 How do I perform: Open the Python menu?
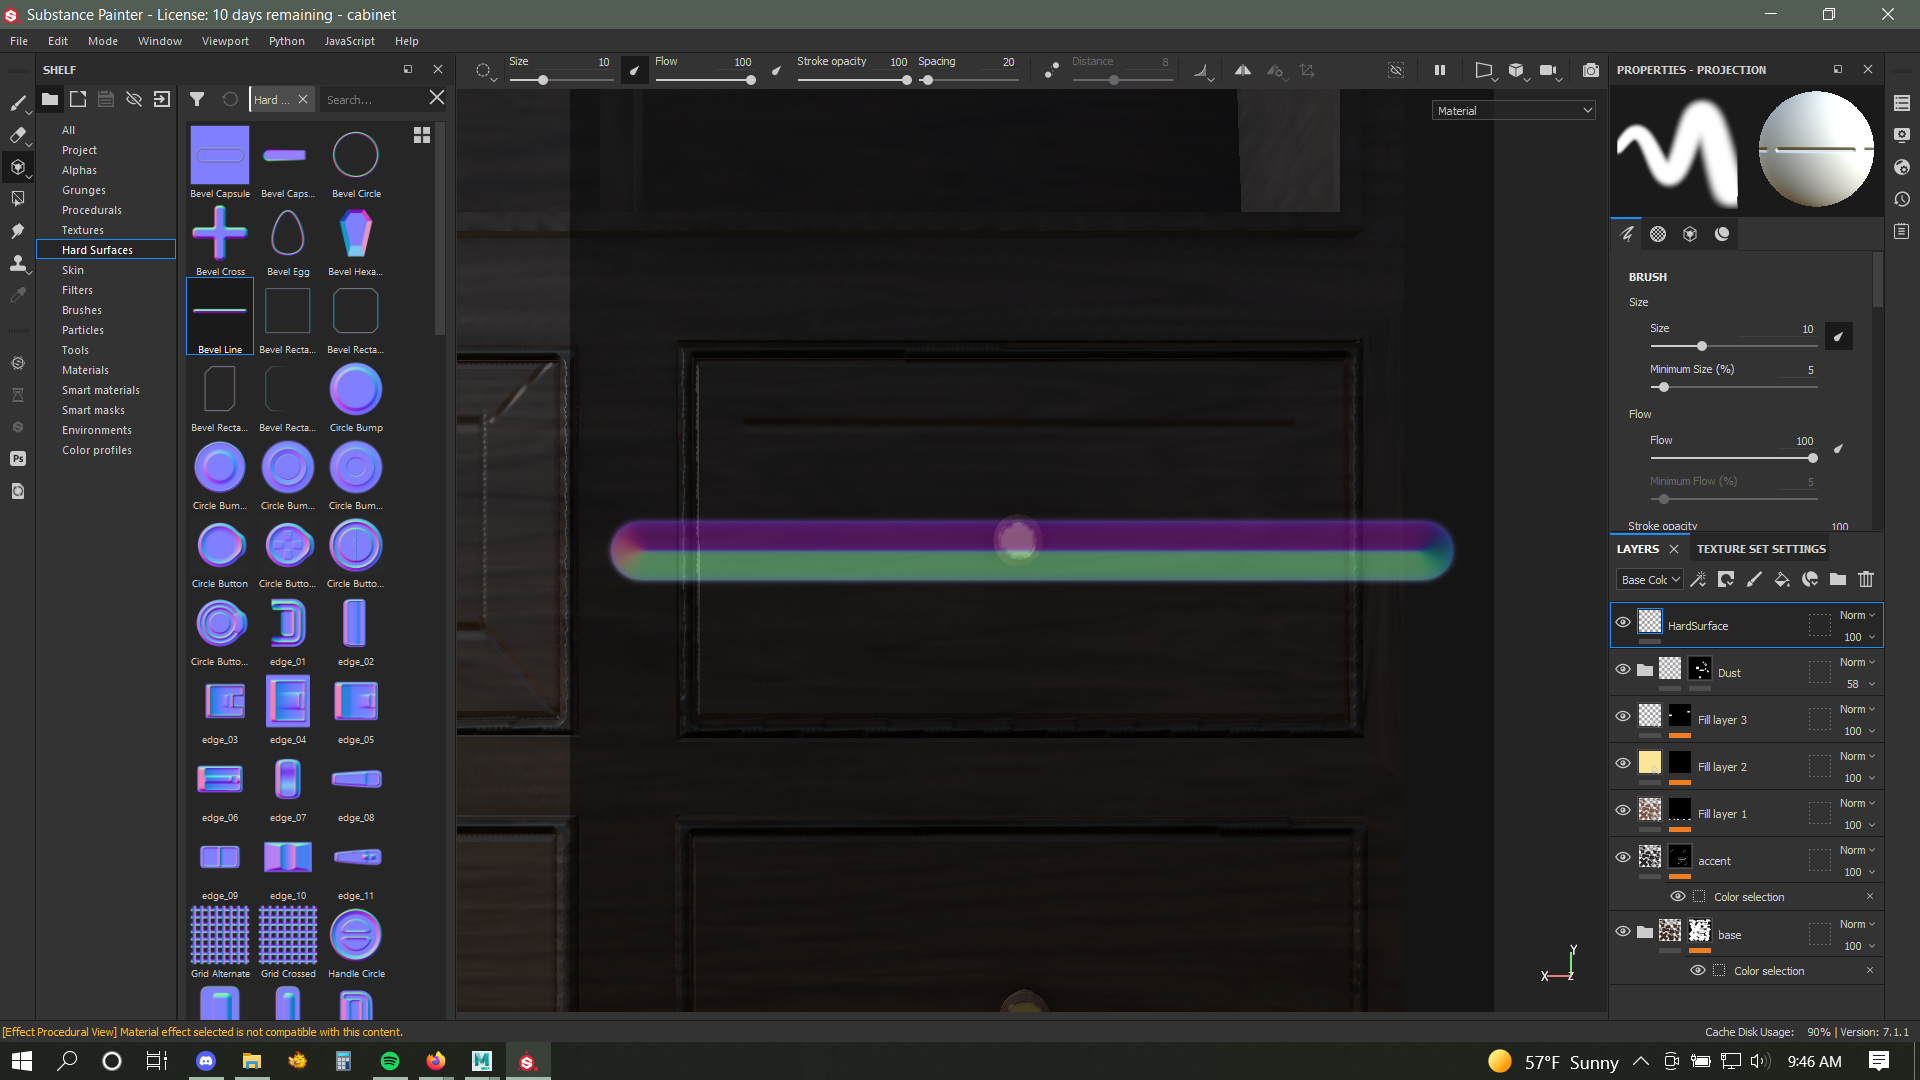click(x=286, y=41)
